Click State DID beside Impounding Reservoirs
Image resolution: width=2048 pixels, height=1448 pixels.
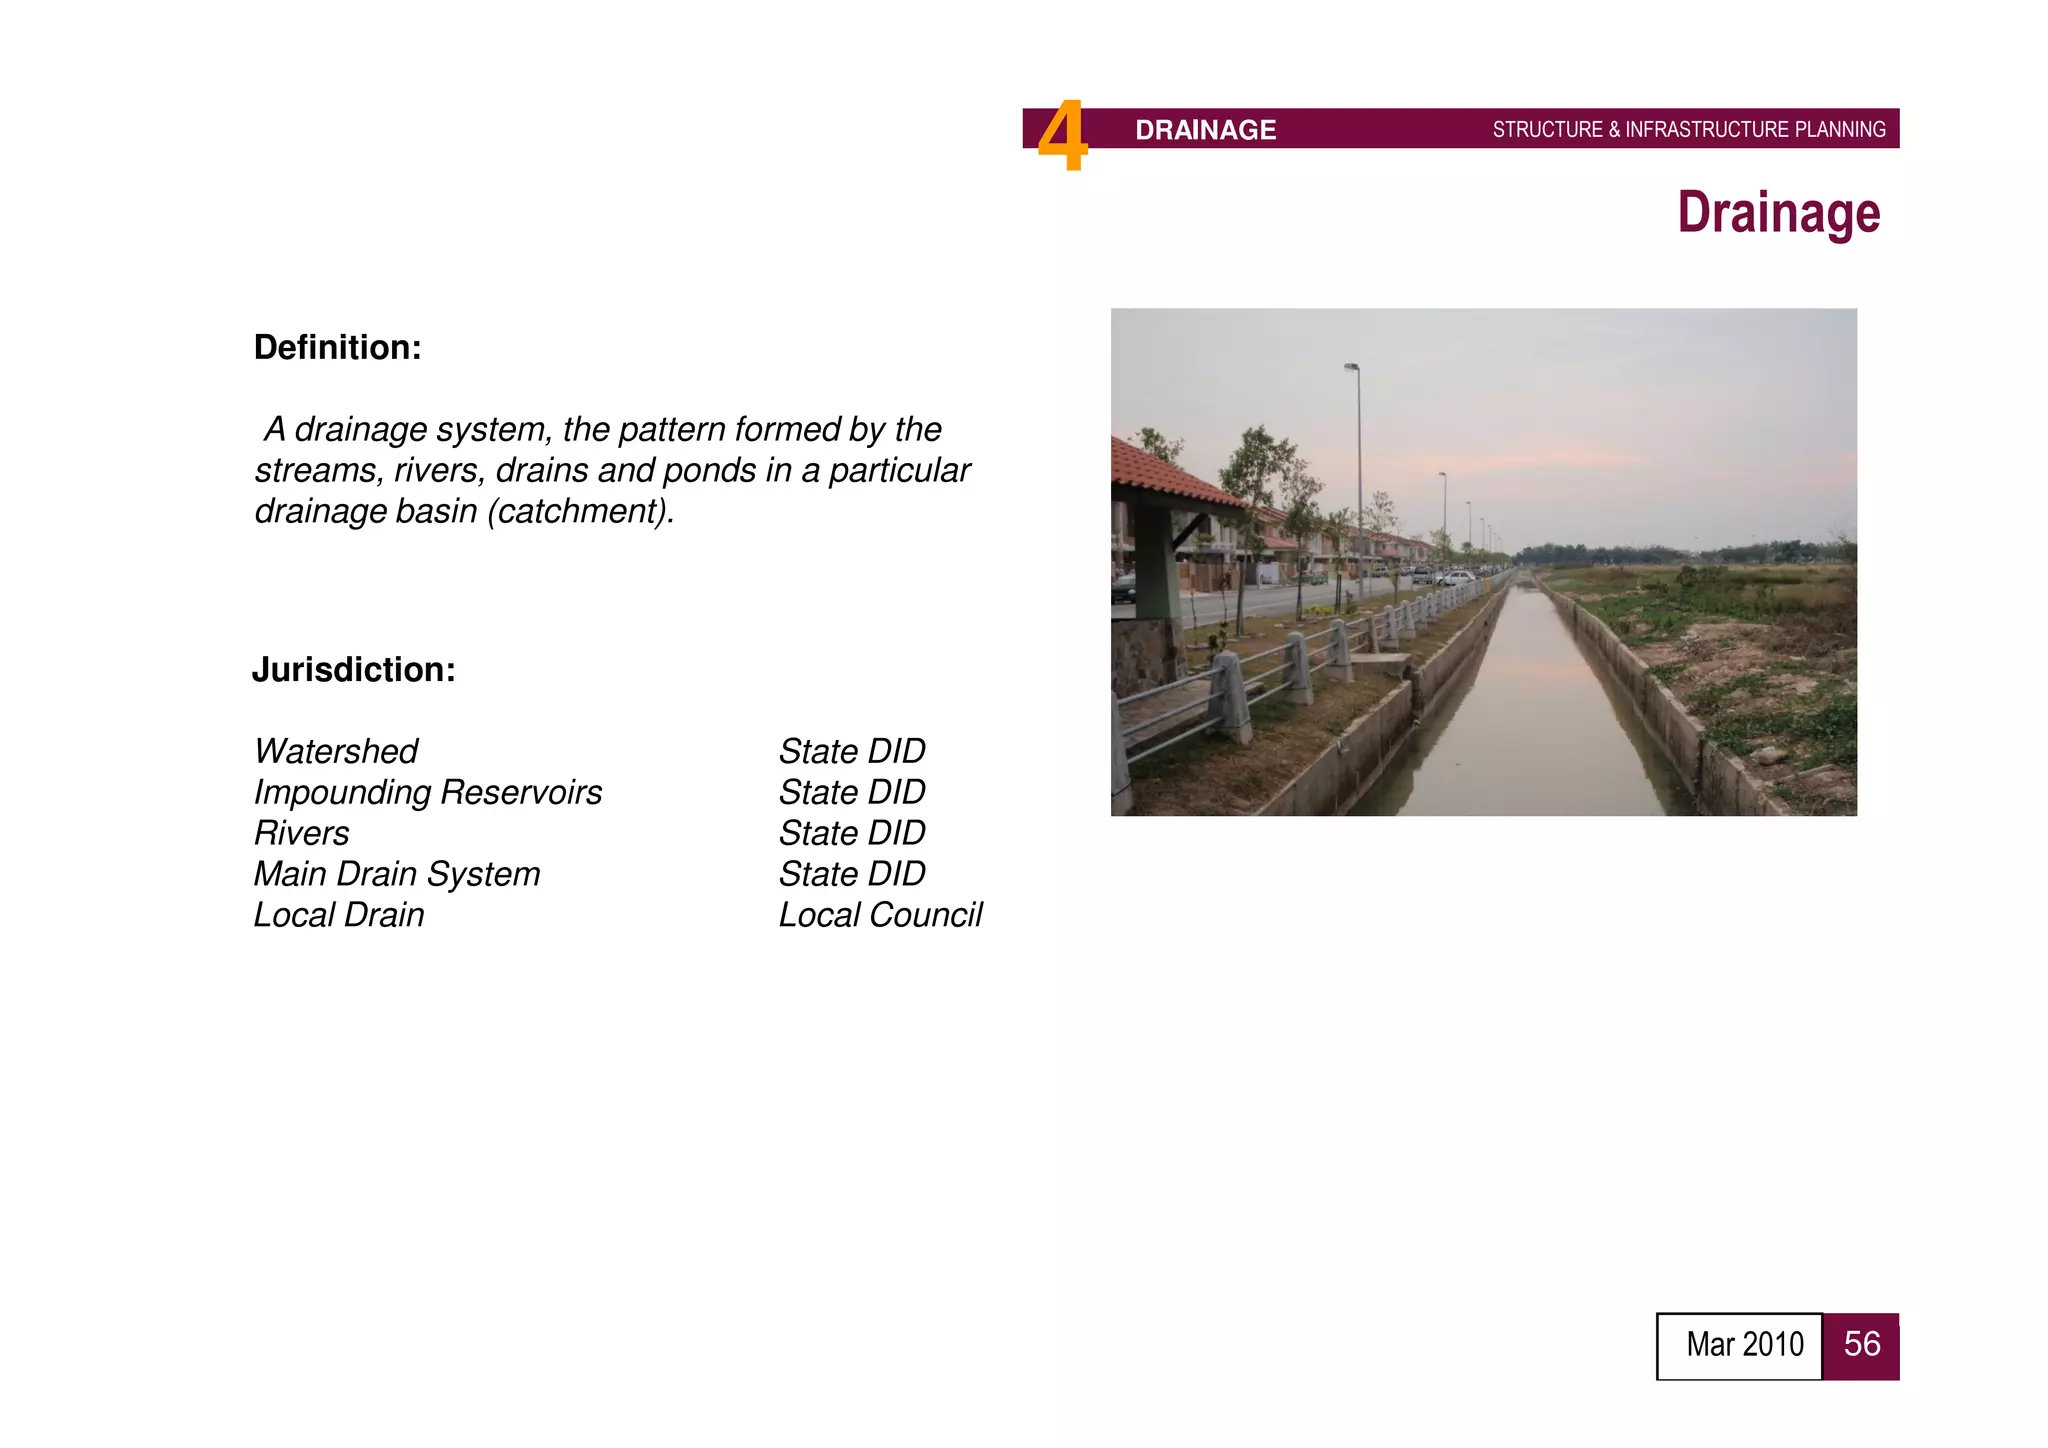point(852,792)
